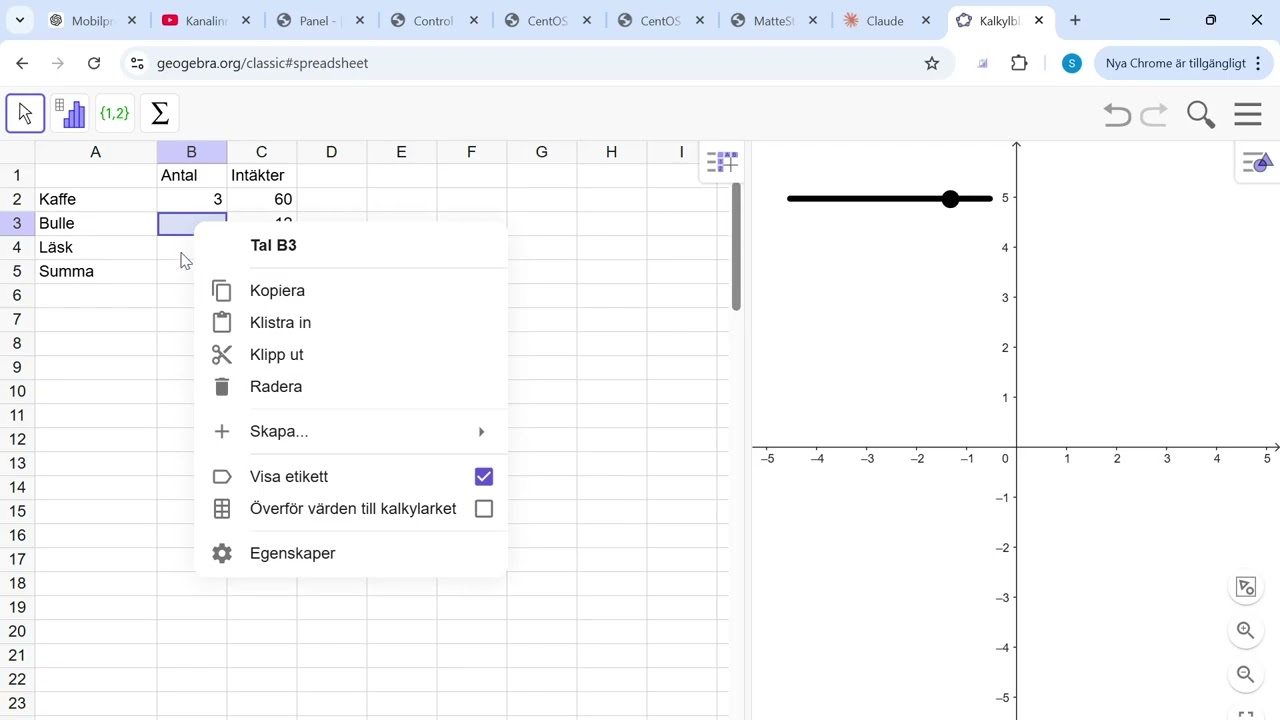Undo the last action

point(1117,115)
